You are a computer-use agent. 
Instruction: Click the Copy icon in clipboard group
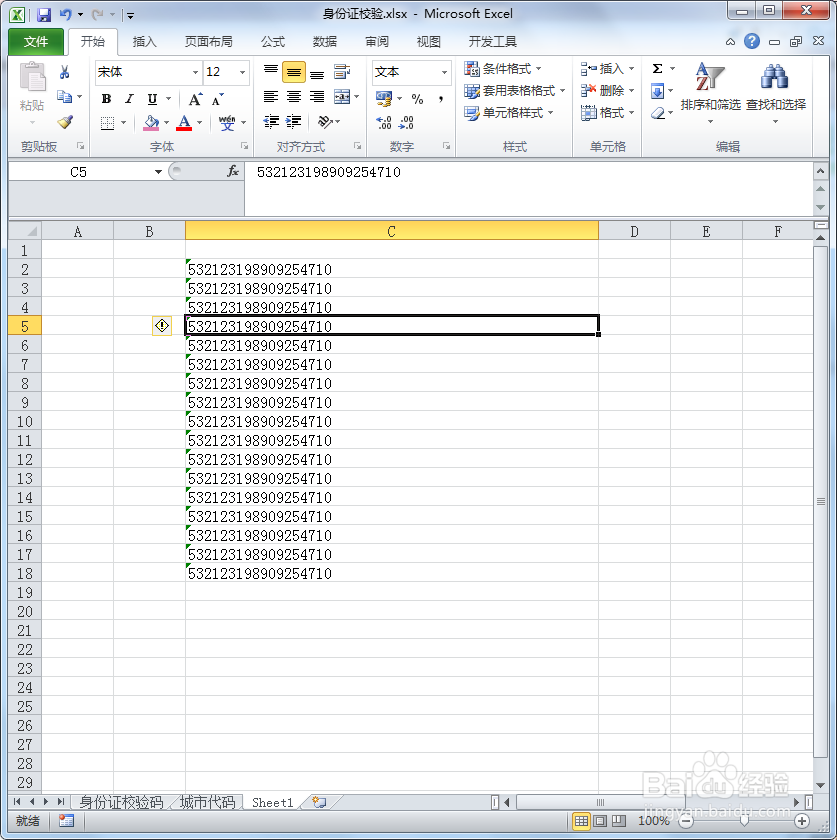coord(65,97)
